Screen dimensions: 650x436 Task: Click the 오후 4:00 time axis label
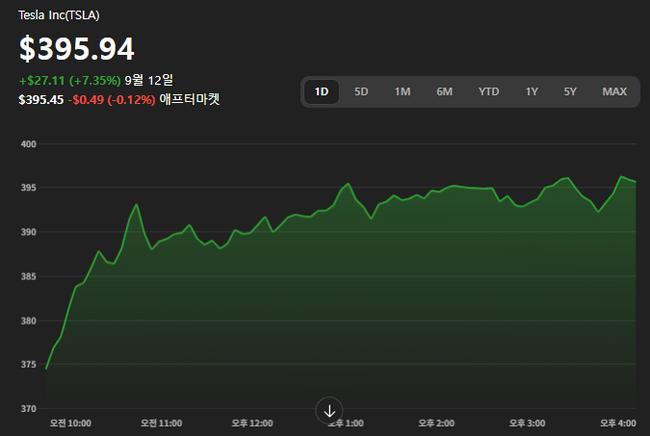(x=618, y=423)
